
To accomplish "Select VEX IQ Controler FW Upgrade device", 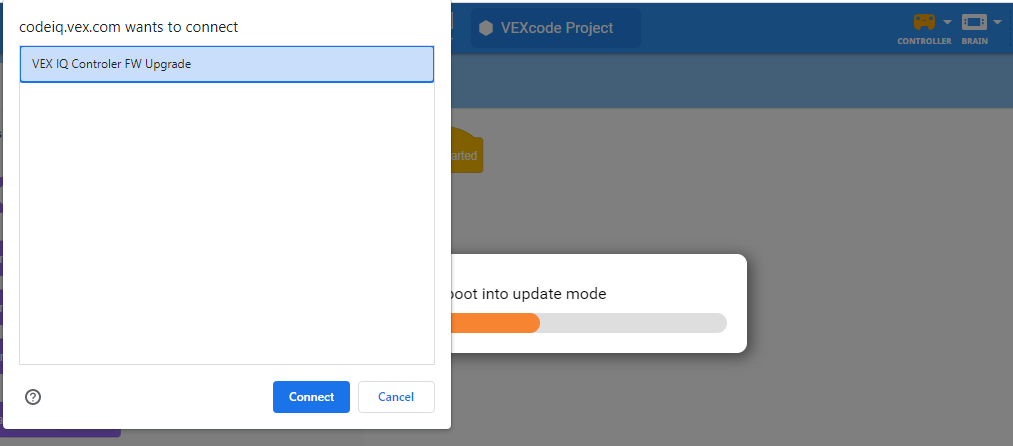I will pos(227,64).
